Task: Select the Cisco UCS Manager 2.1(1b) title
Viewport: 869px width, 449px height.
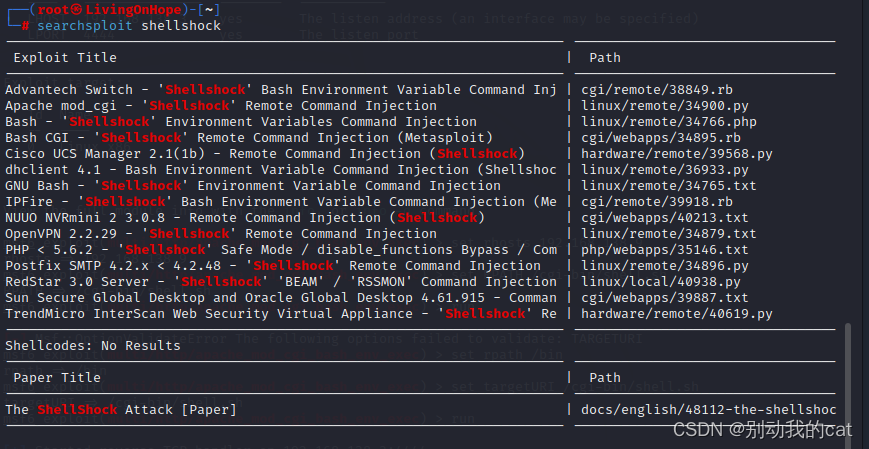Action: [265, 154]
